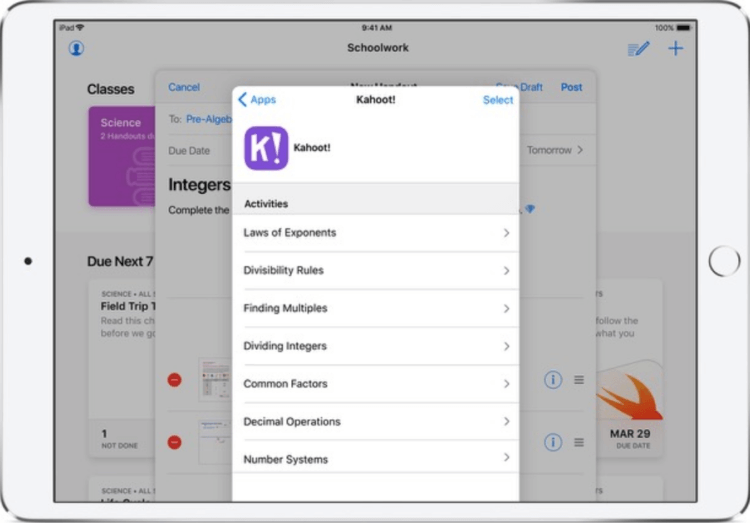Viewport: 750px width, 523px height.
Task: Remove first attachment with red minus
Action: 175,380
